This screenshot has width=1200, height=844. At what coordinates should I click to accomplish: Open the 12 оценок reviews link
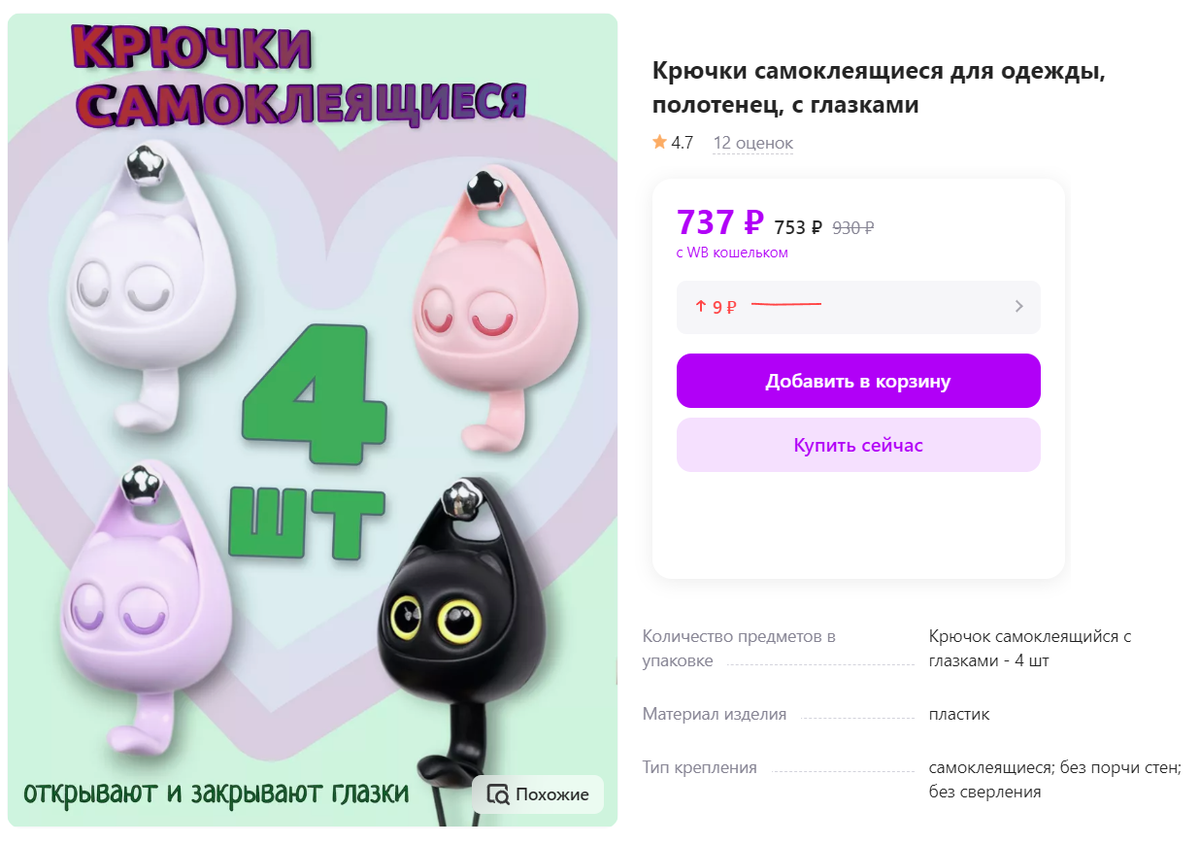(x=753, y=143)
